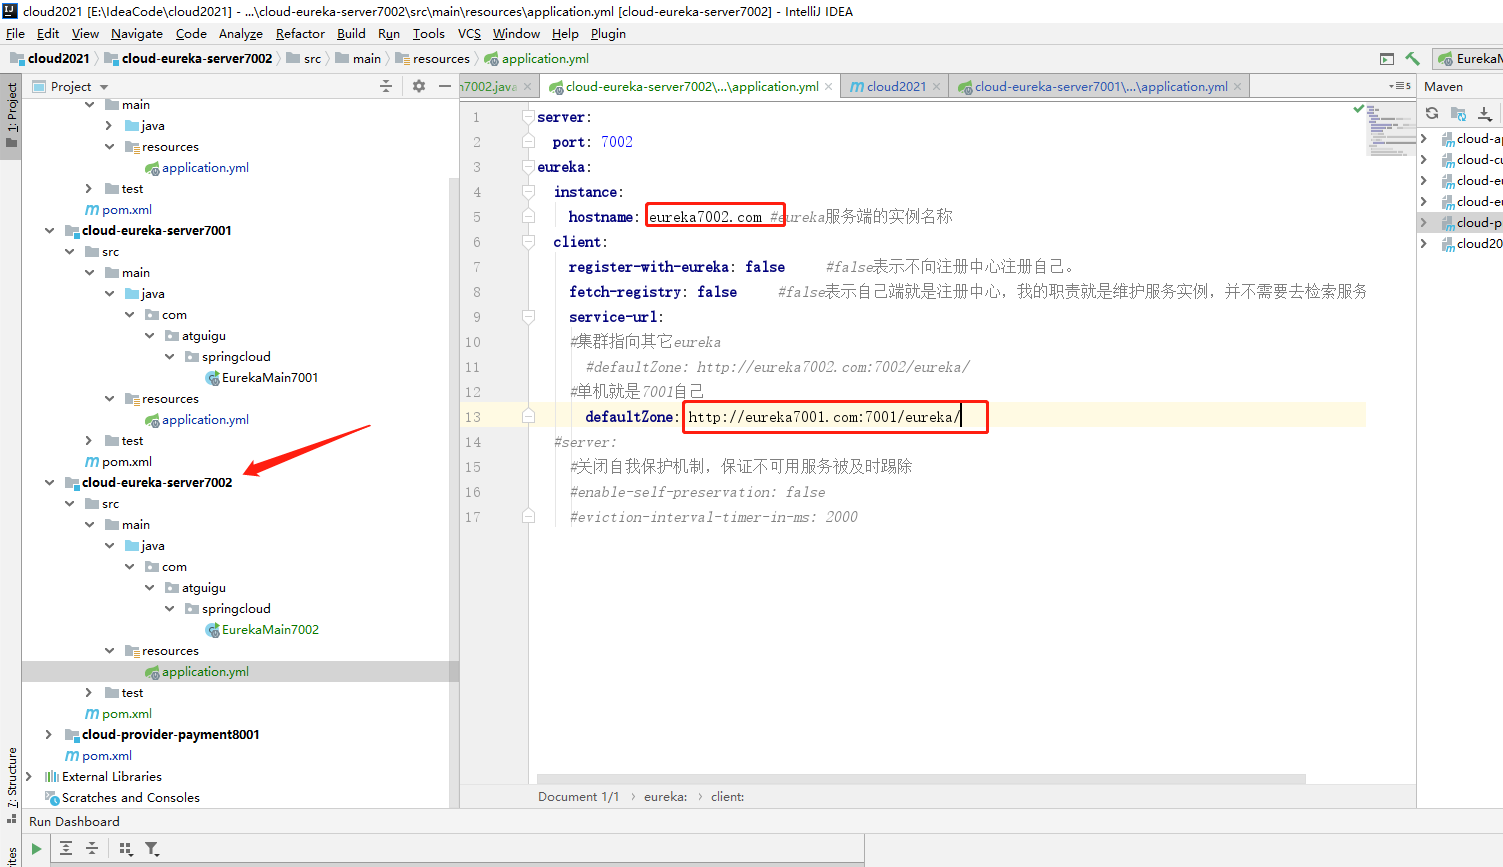Open the Refactor menu
1503x867 pixels.
(x=300, y=33)
